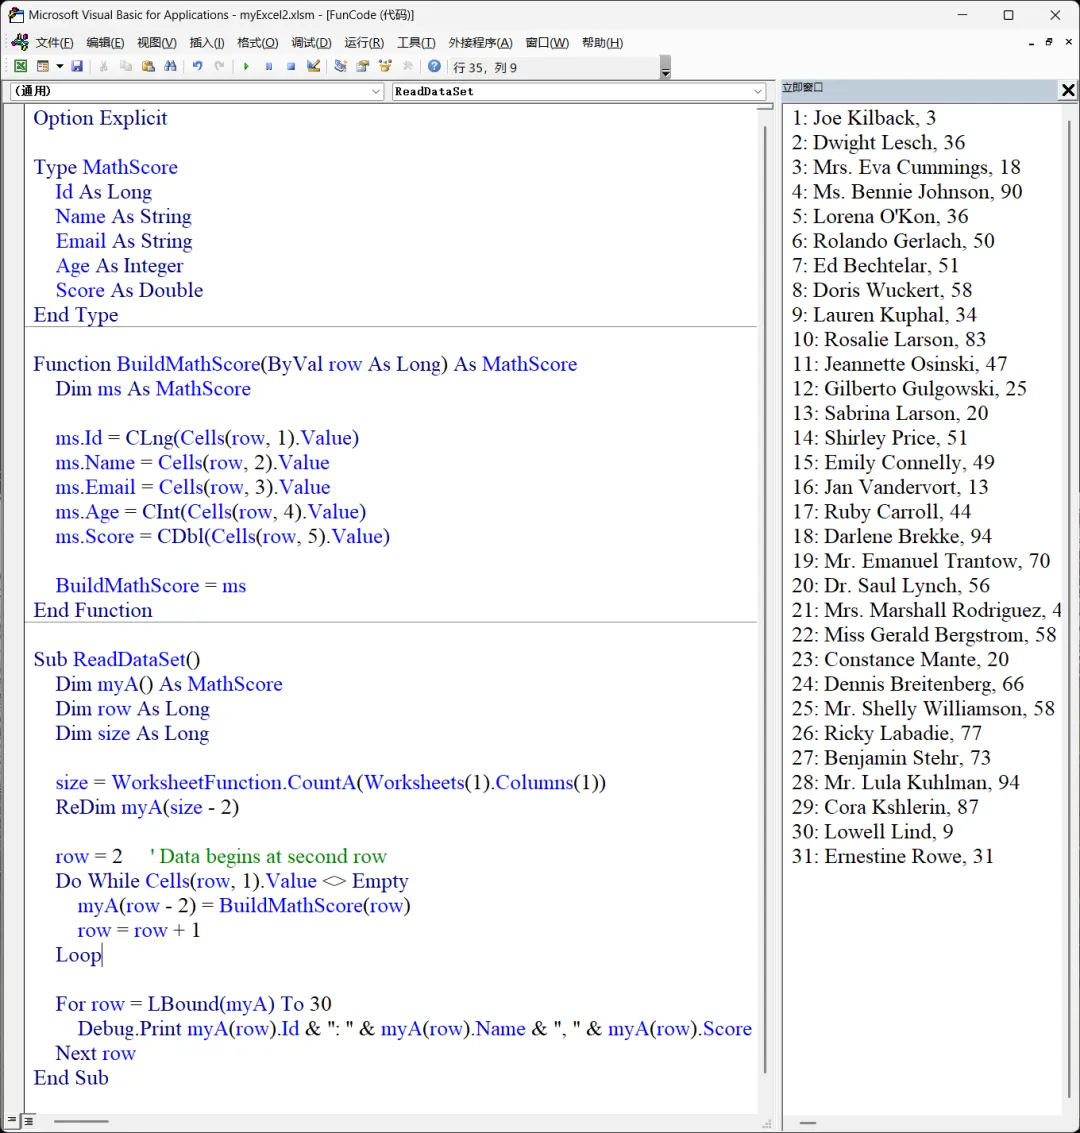
Task: Click the 'Next row' code line
Action: pos(95,1053)
